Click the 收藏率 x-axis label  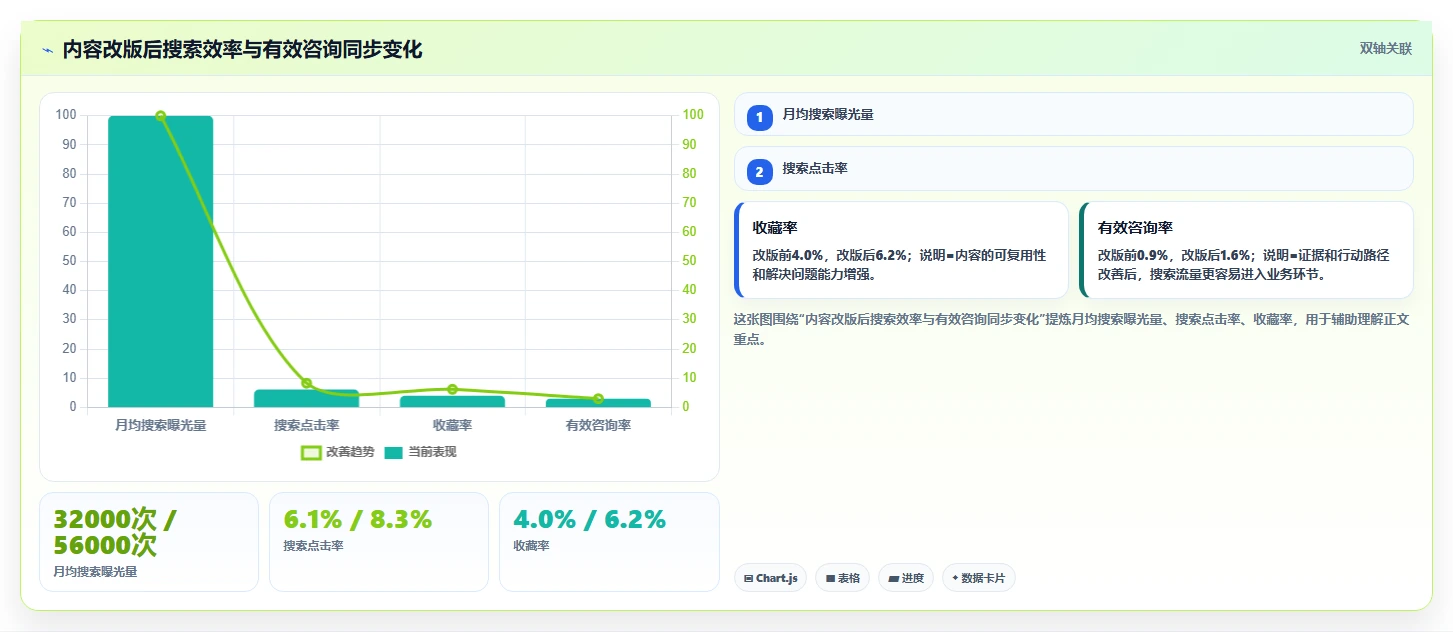452,425
